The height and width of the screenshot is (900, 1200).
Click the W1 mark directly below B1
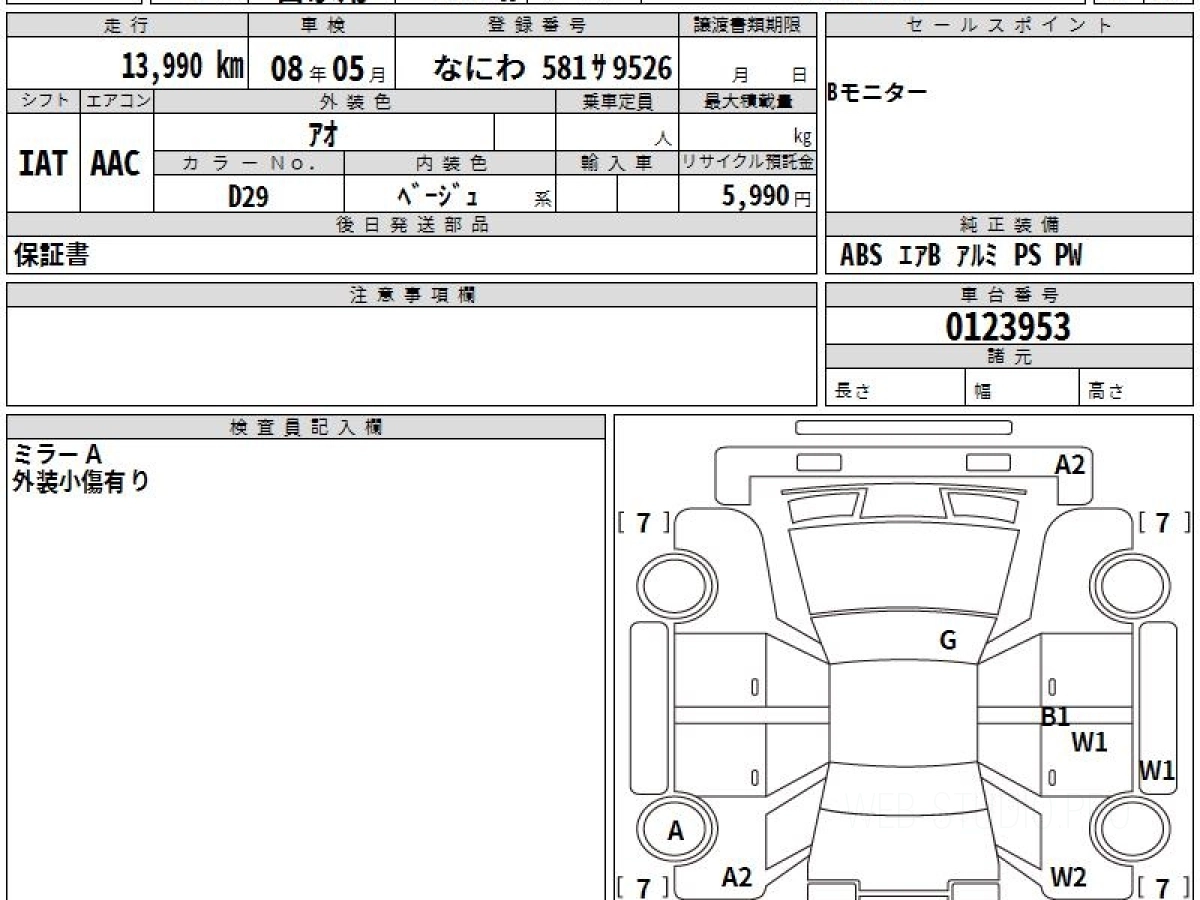pos(1090,742)
